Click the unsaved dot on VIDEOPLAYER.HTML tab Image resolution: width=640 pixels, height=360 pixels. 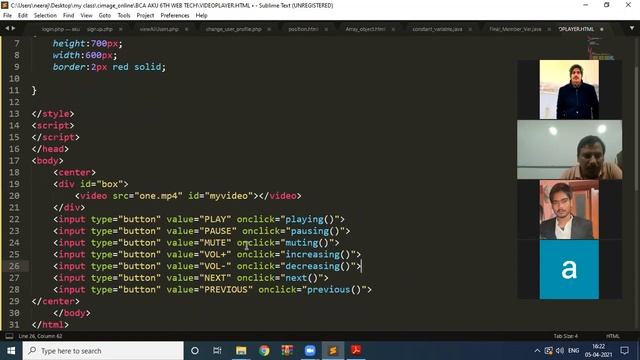click(602, 29)
